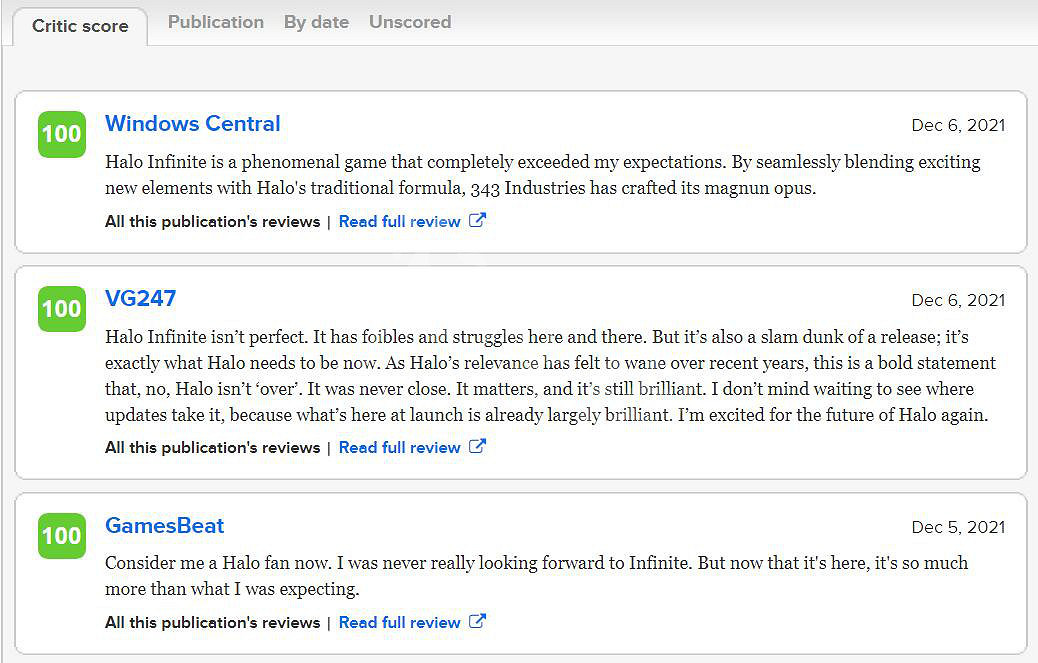Sort reviews with the By date tab
Viewport: 1038px width, 663px height.
[x=316, y=22]
